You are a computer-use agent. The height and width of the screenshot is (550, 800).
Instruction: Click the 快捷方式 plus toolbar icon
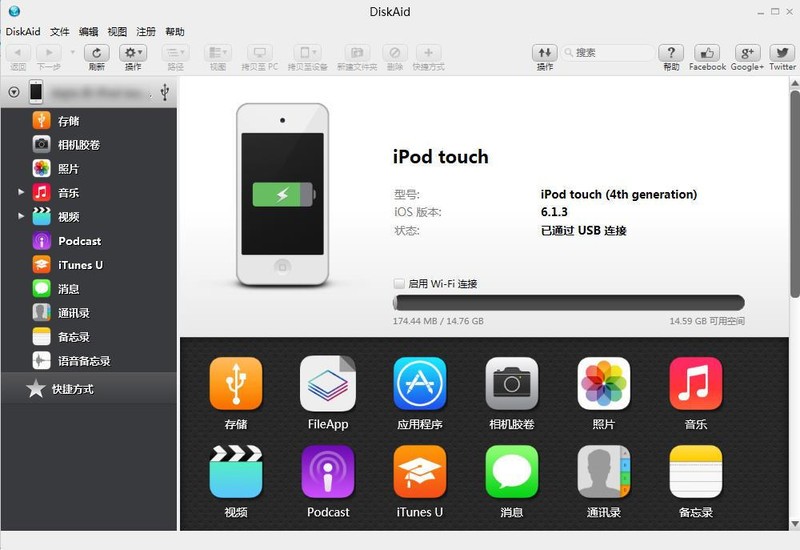click(x=429, y=53)
